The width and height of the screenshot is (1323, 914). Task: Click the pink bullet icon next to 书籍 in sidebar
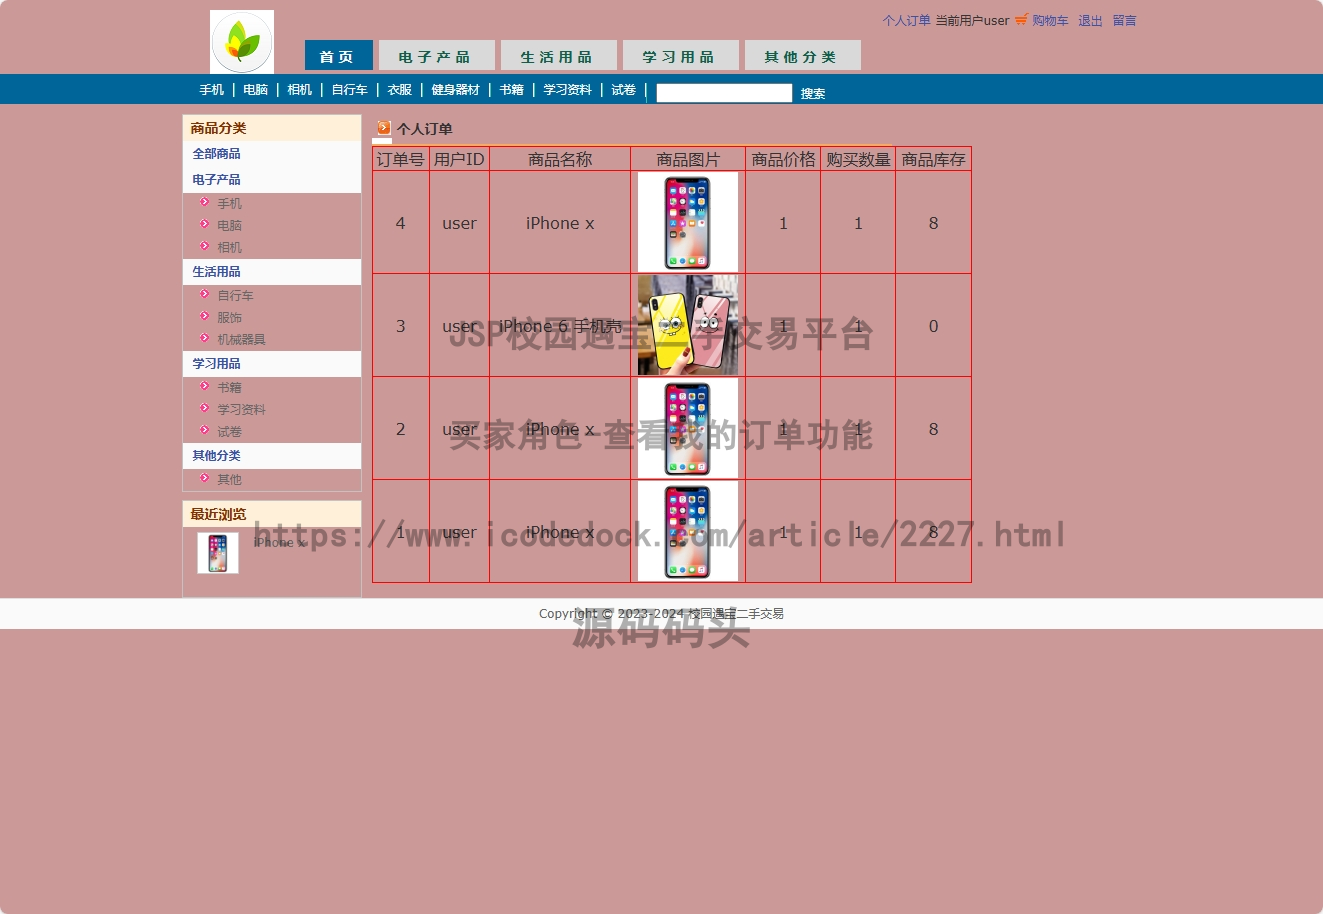(205, 386)
